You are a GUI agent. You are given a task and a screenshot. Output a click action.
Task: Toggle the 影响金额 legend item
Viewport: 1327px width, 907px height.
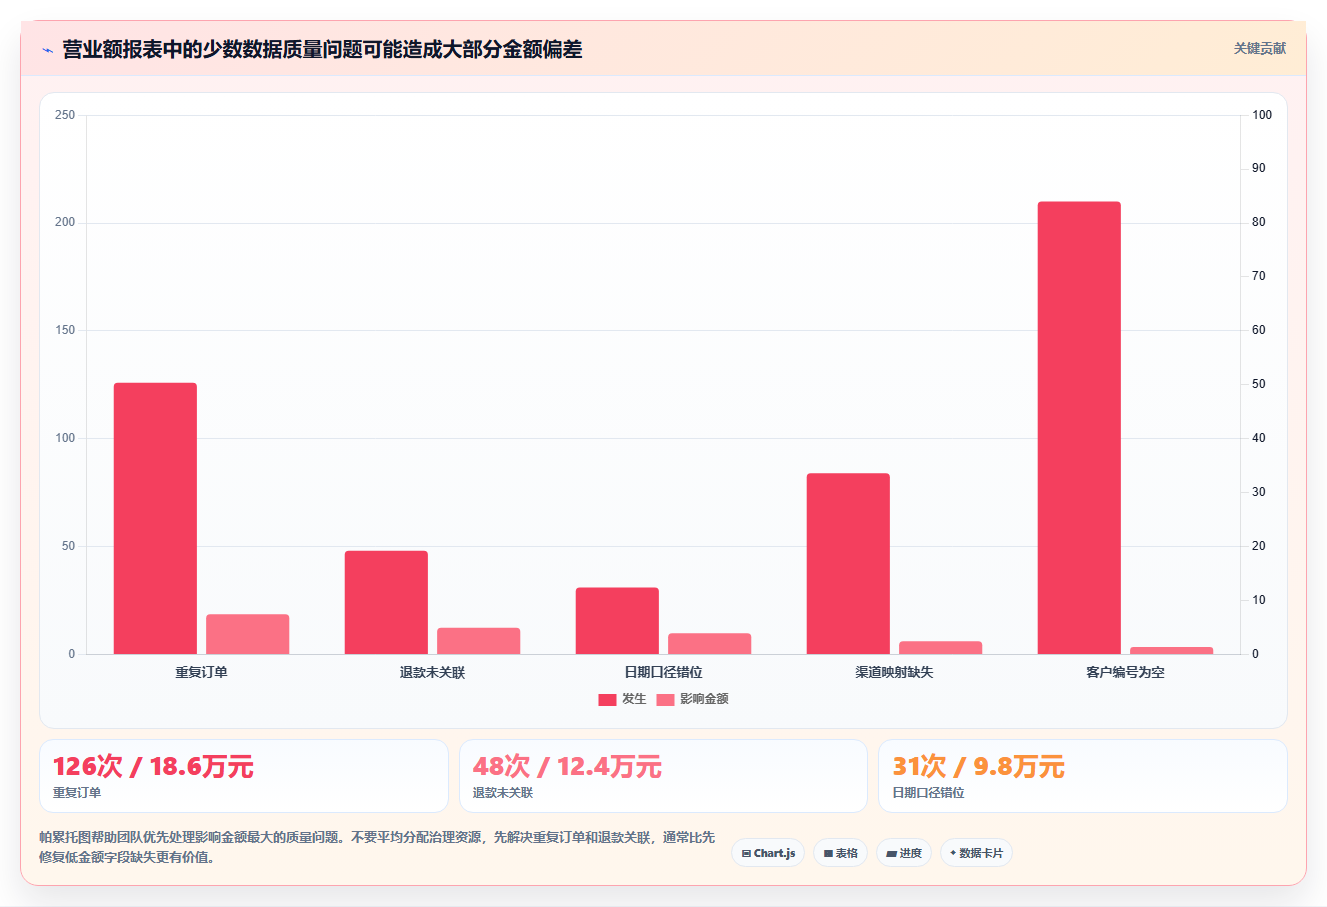(x=692, y=699)
